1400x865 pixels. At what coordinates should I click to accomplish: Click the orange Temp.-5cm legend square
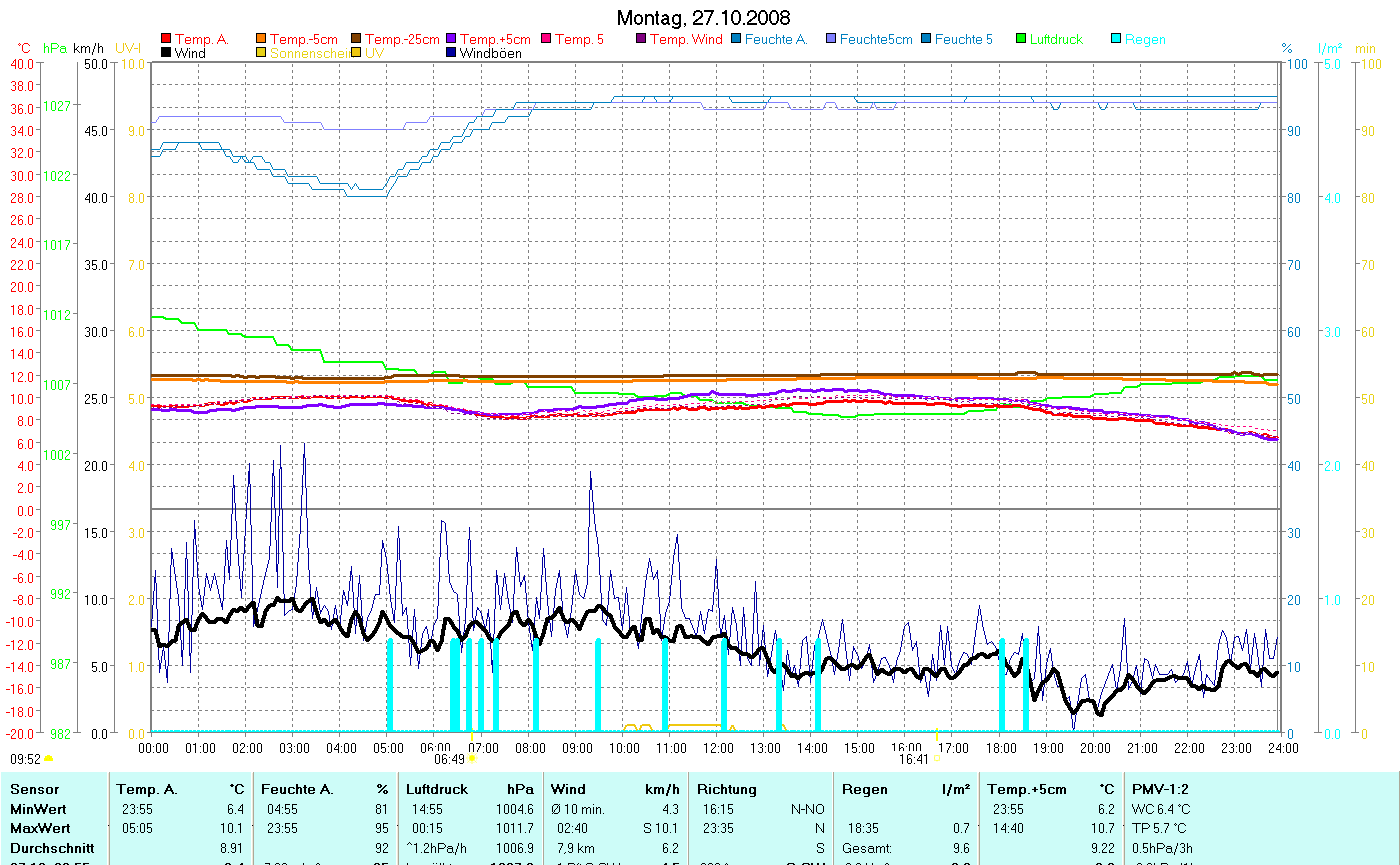click(x=262, y=39)
